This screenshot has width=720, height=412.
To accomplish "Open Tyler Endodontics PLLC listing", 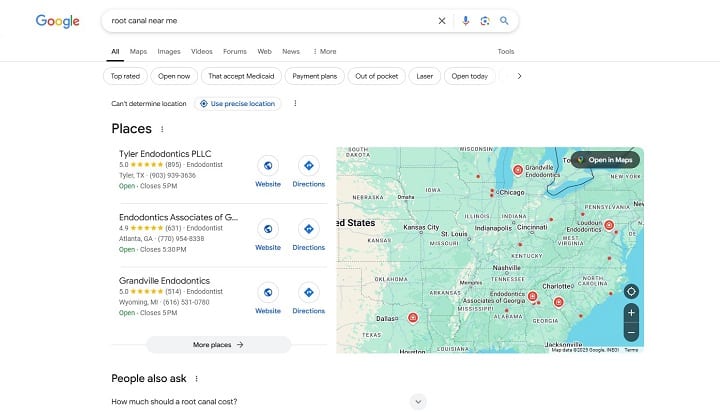I will point(165,154).
